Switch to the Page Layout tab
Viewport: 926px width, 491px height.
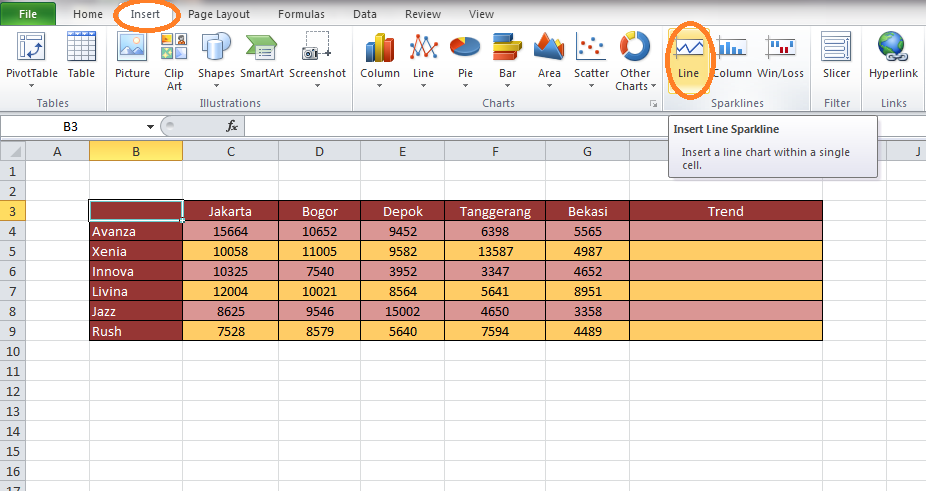[x=219, y=14]
